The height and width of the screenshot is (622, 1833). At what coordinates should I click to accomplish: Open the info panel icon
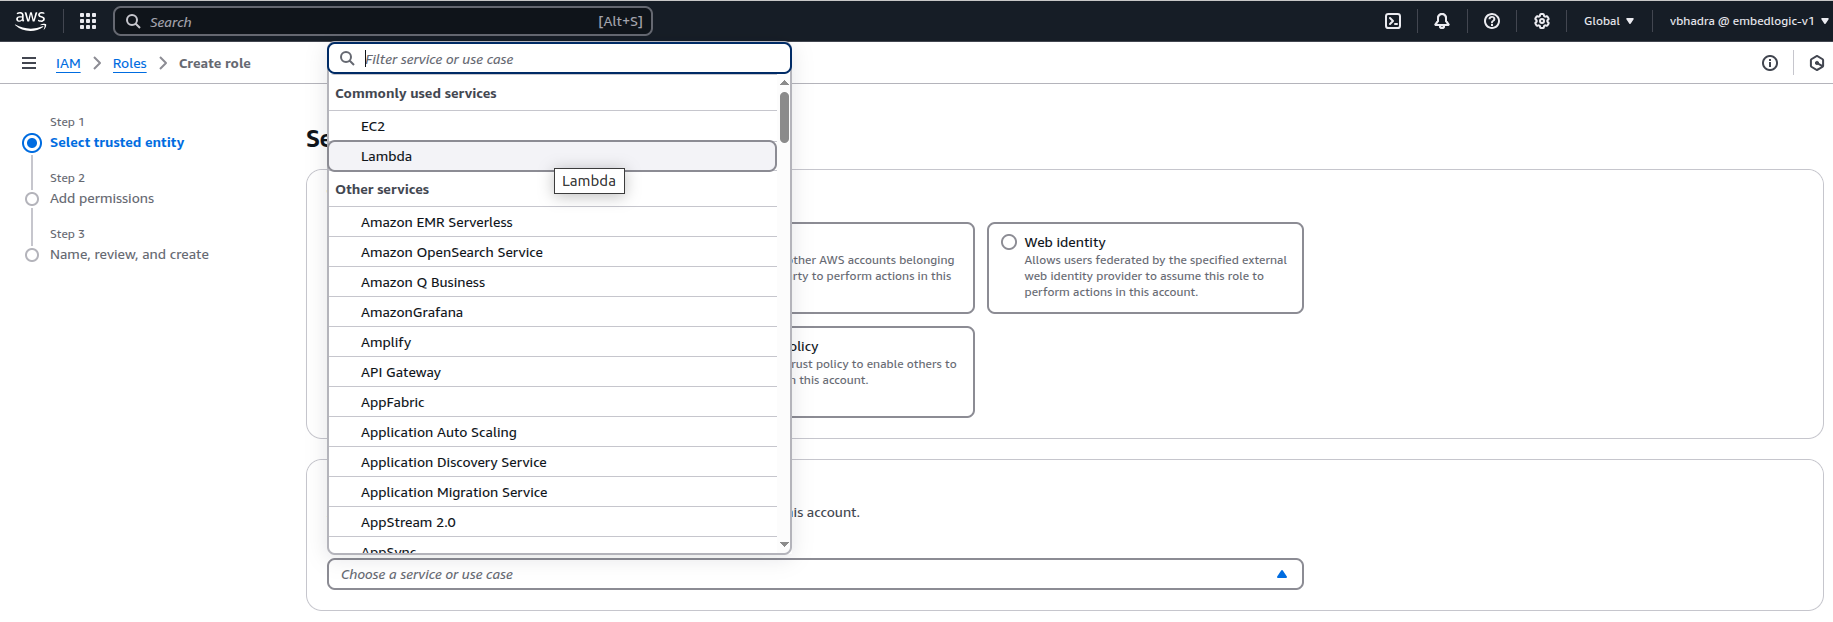click(x=1769, y=63)
